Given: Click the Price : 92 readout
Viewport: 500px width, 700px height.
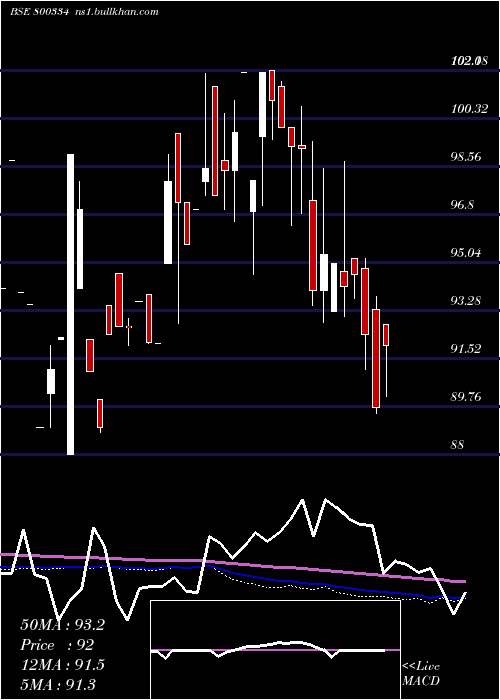Looking at the screenshot, I should (x=57, y=645).
